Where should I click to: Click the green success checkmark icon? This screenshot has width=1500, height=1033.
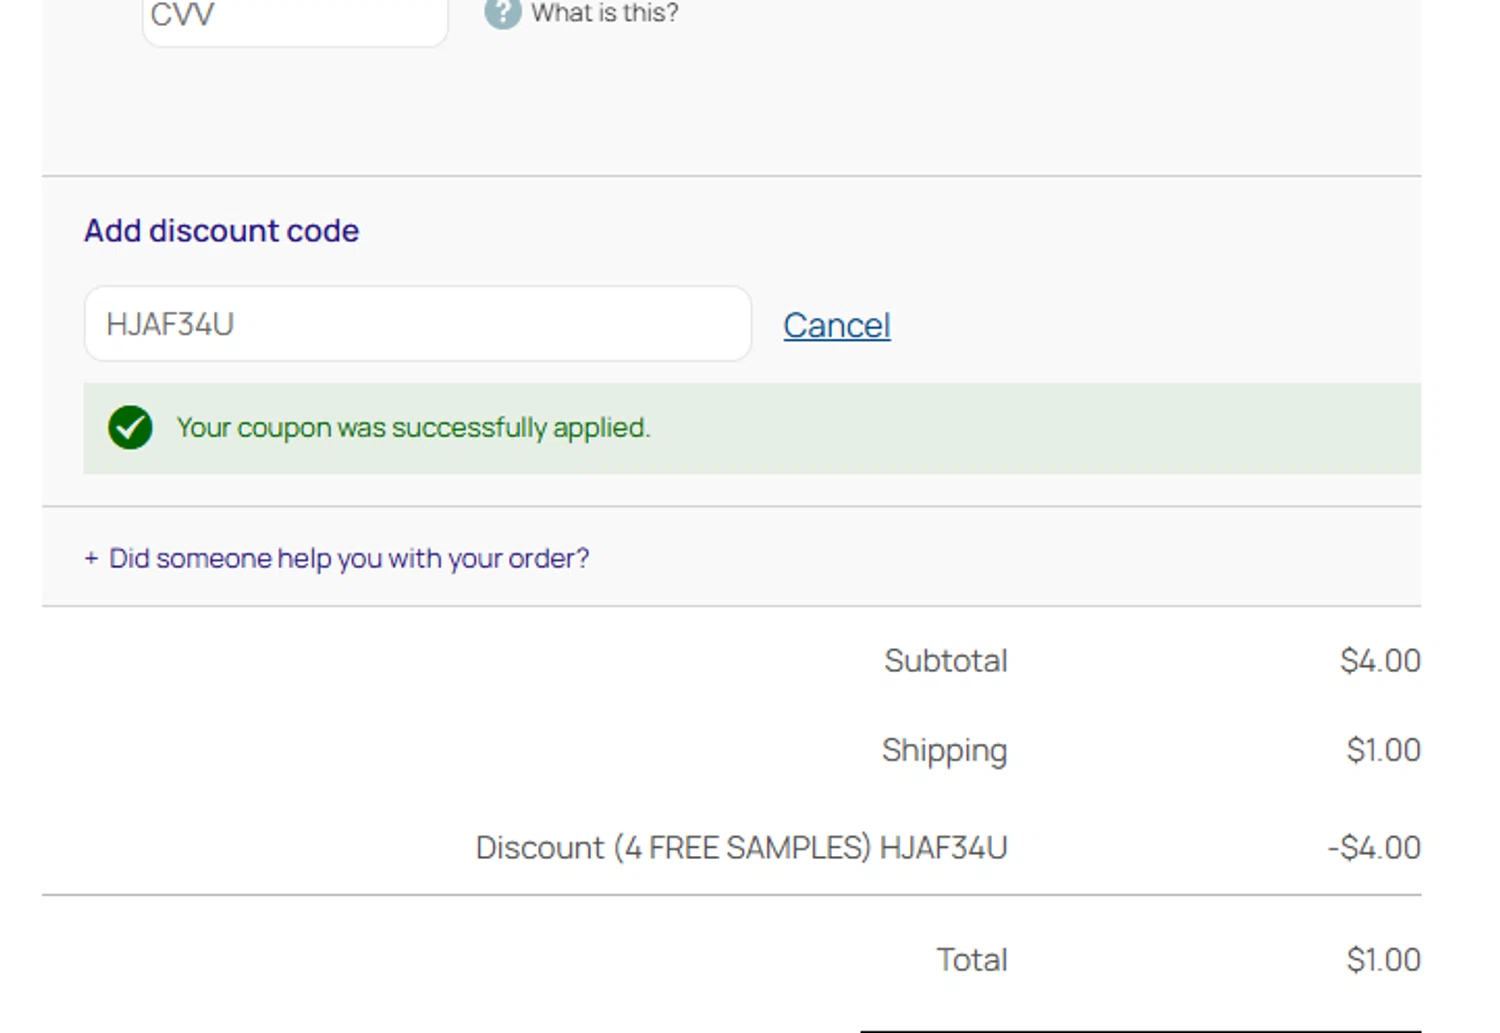pyautogui.click(x=130, y=428)
